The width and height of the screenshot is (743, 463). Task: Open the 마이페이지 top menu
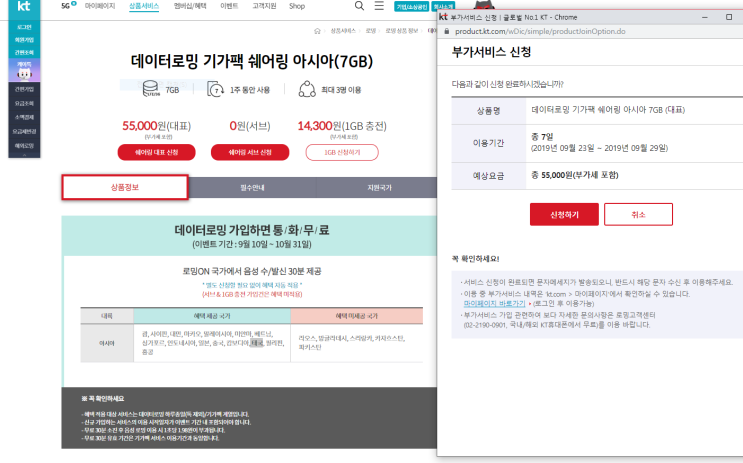(x=100, y=6)
